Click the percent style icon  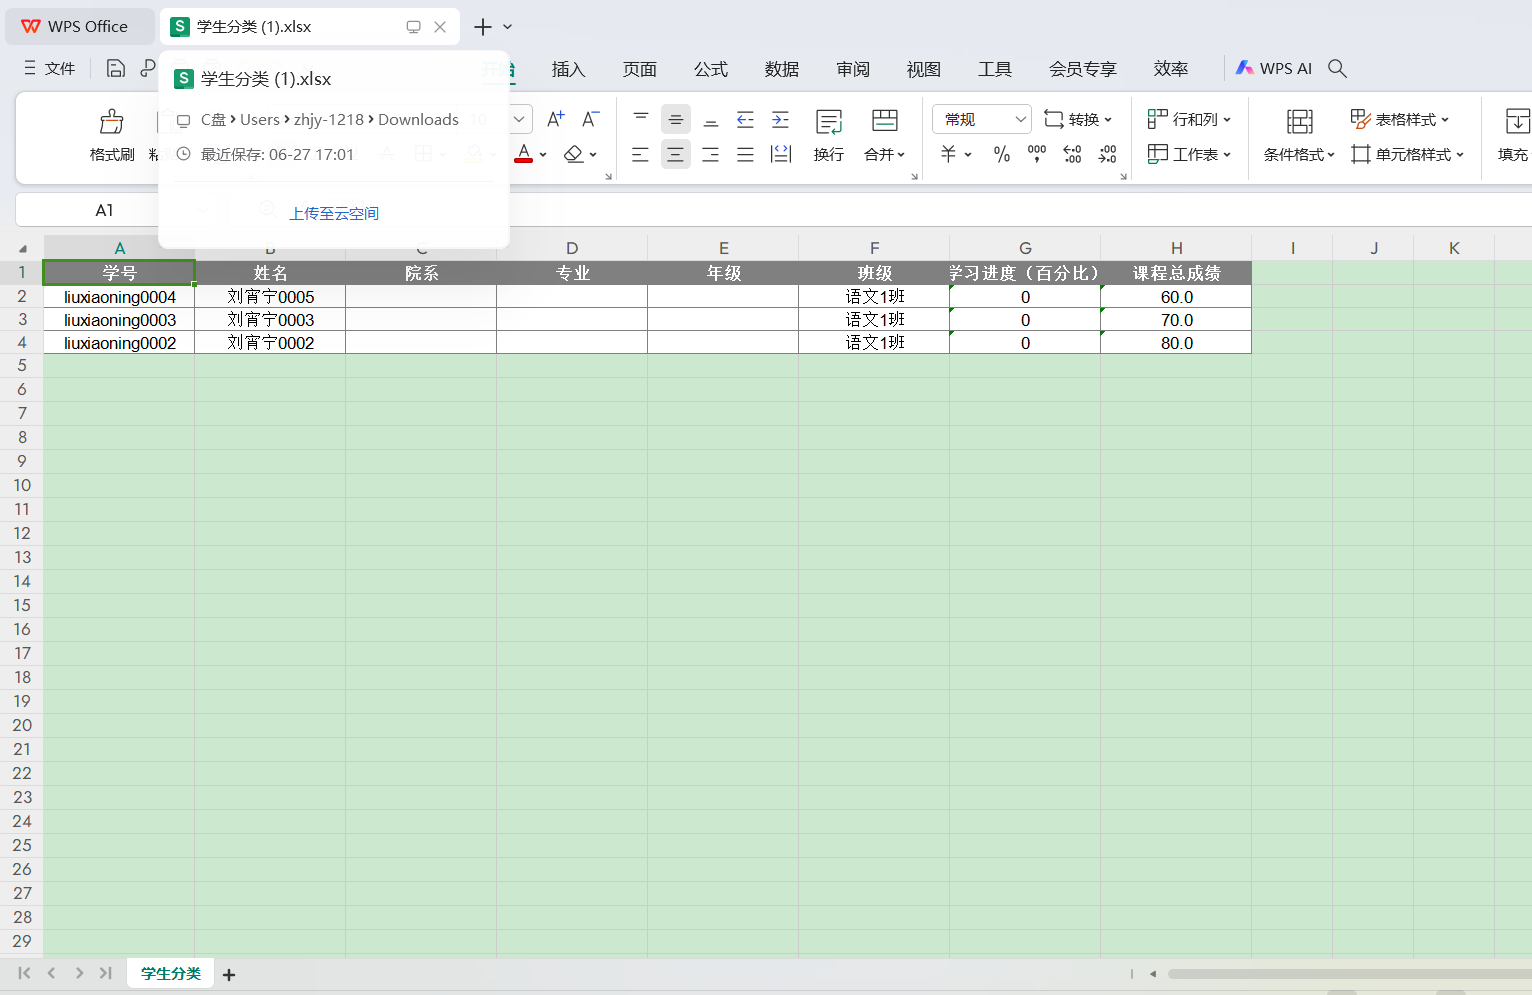click(x=1001, y=154)
